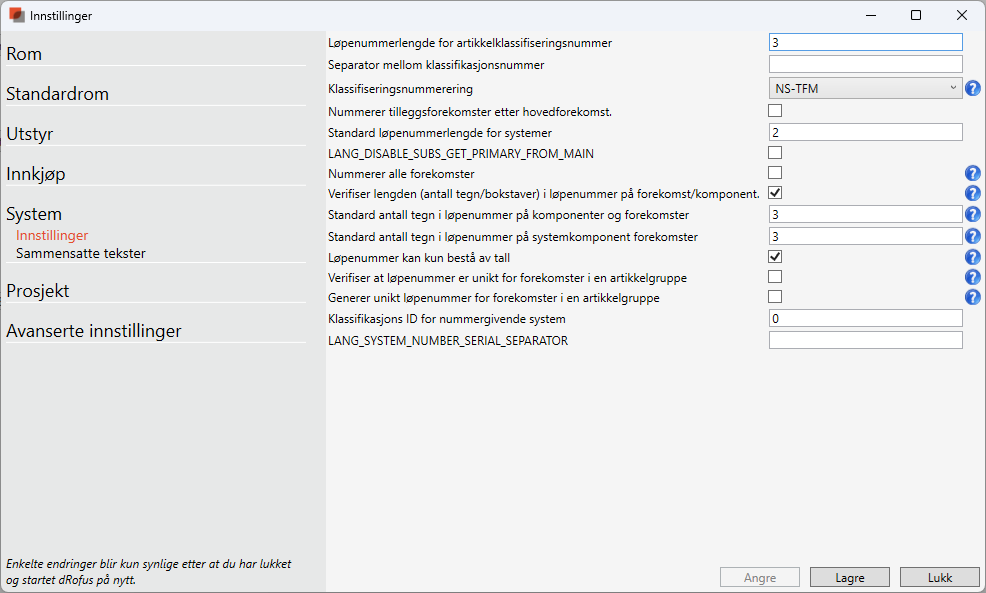Screen dimensions: 986x593
Task: Tick LANG_DISABLE_SUBS_GET_PRIMARY_FROM_MAIN checkbox
Action: 775,153
